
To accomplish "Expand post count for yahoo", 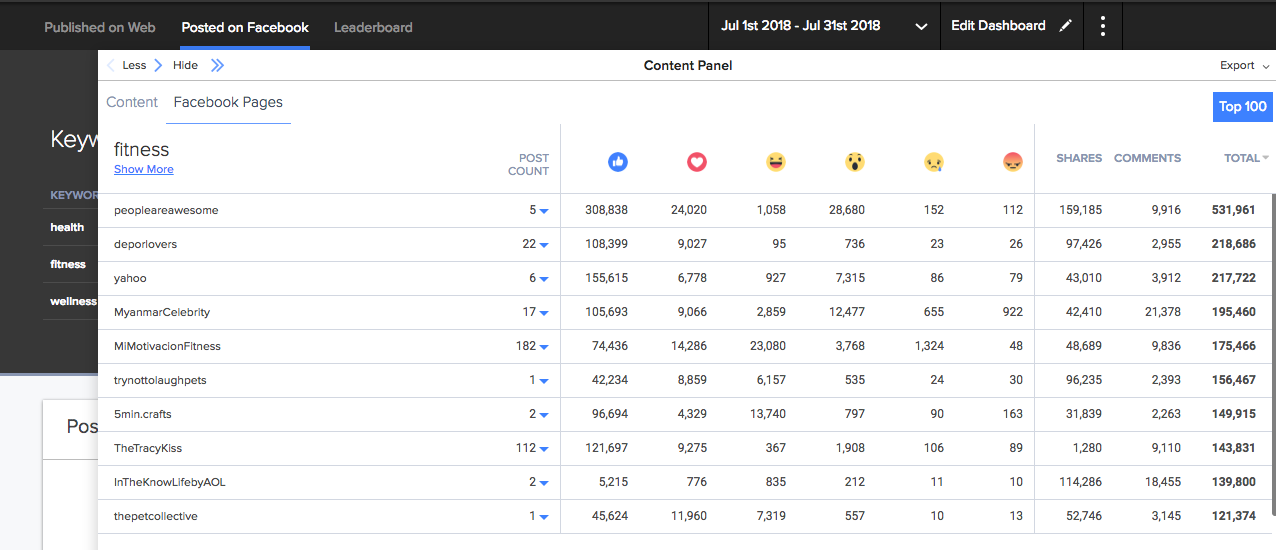I will pos(544,279).
